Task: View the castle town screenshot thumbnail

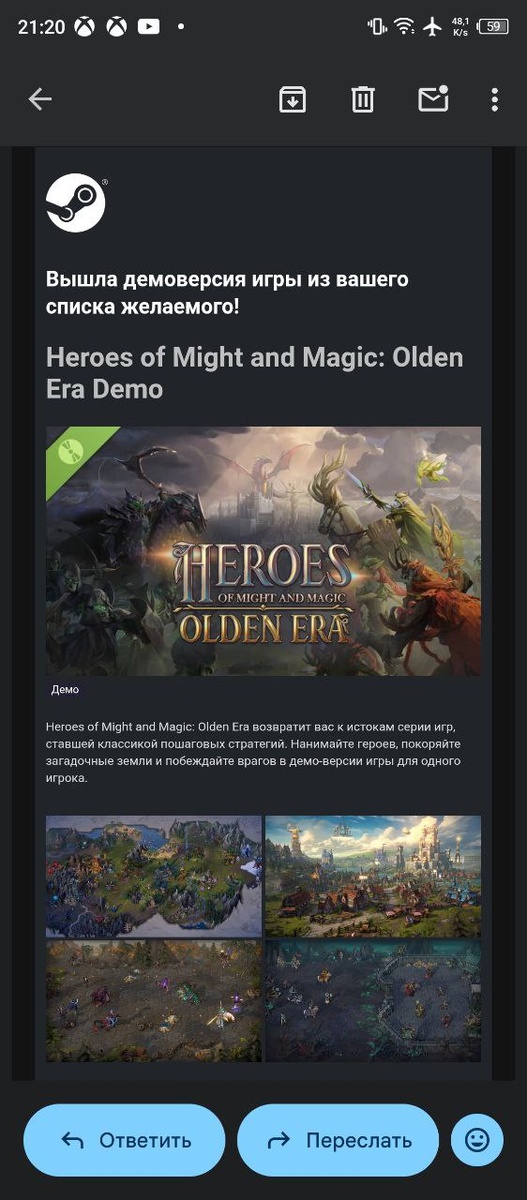Action: [373, 876]
